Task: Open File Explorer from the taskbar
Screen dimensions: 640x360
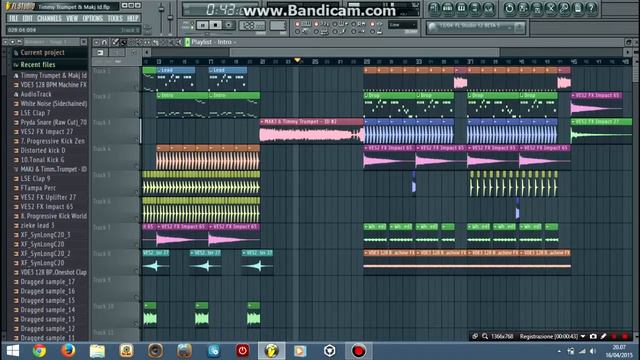Action: tap(97, 351)
